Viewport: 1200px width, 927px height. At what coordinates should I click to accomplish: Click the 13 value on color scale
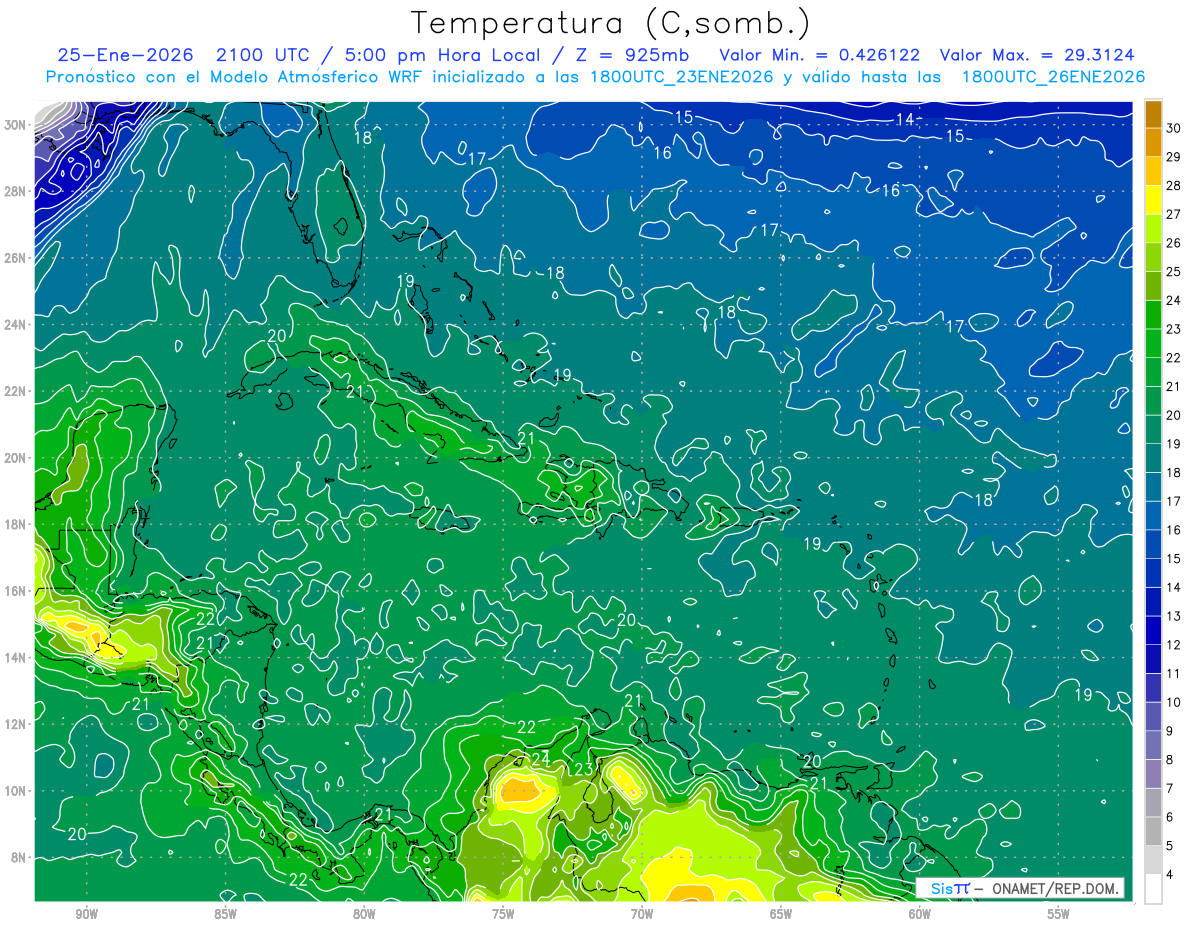coord(1174,616)
